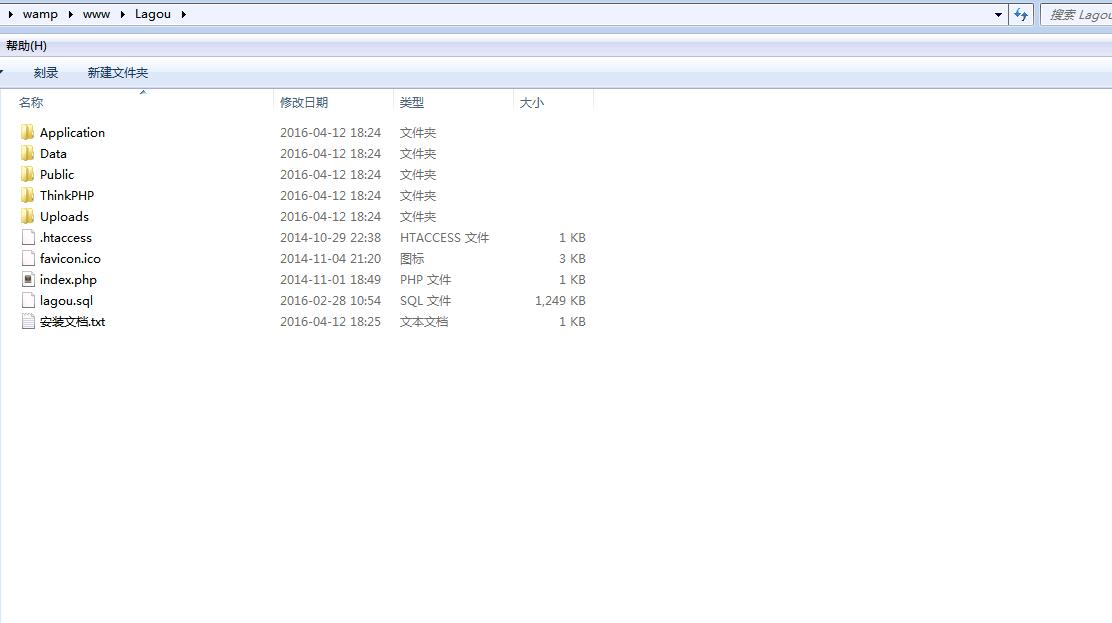Image resolution: width=1112 pixels, height=623 pixels.
Task: Sort files by 名称 column header
Action: point(31,103)
